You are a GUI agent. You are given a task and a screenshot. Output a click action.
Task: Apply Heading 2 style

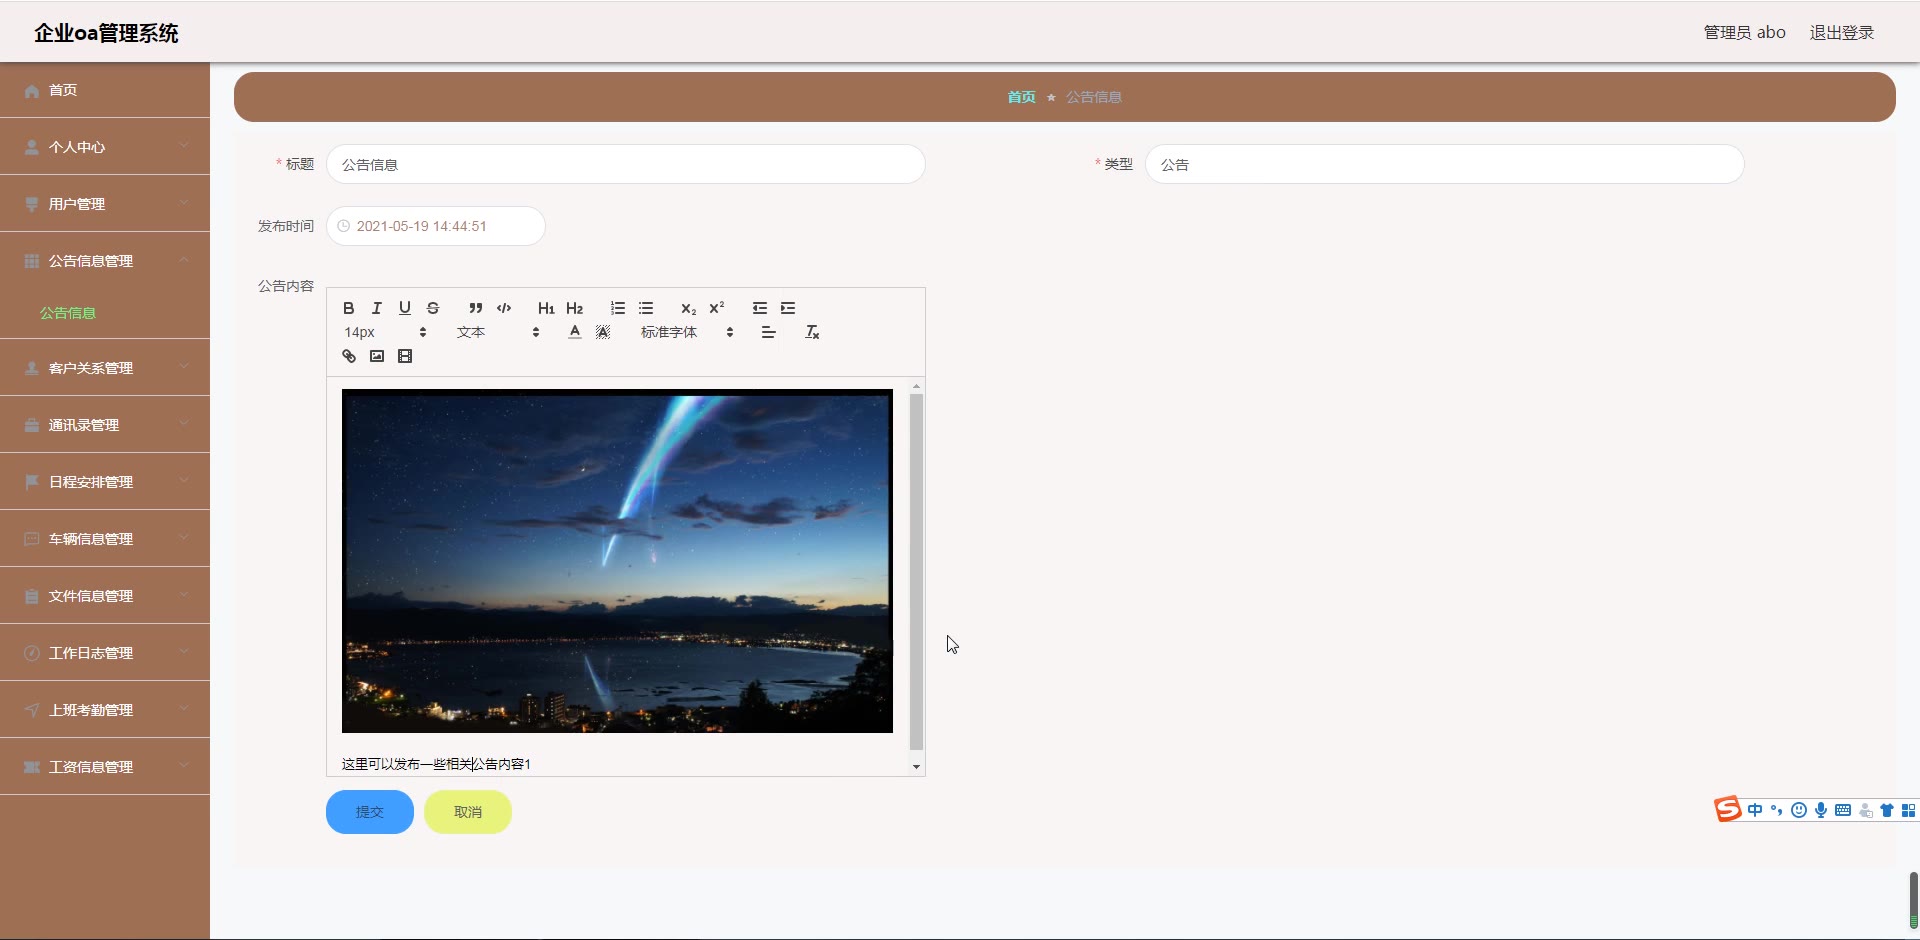coord(574,308)
